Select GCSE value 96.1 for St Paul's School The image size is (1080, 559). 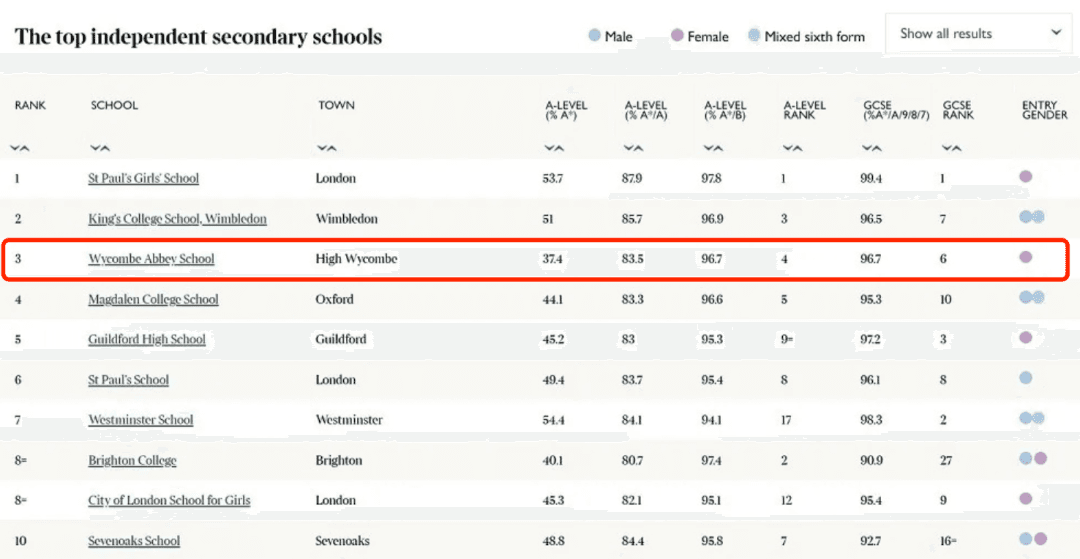point(871,380)
